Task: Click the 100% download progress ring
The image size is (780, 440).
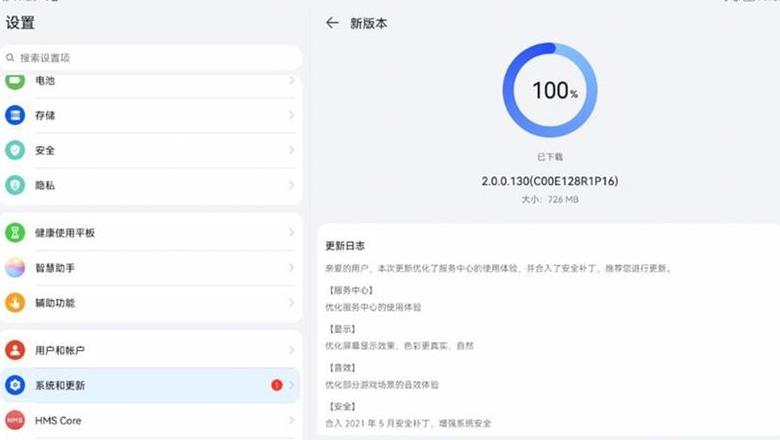Action: [x=550, y=90]
